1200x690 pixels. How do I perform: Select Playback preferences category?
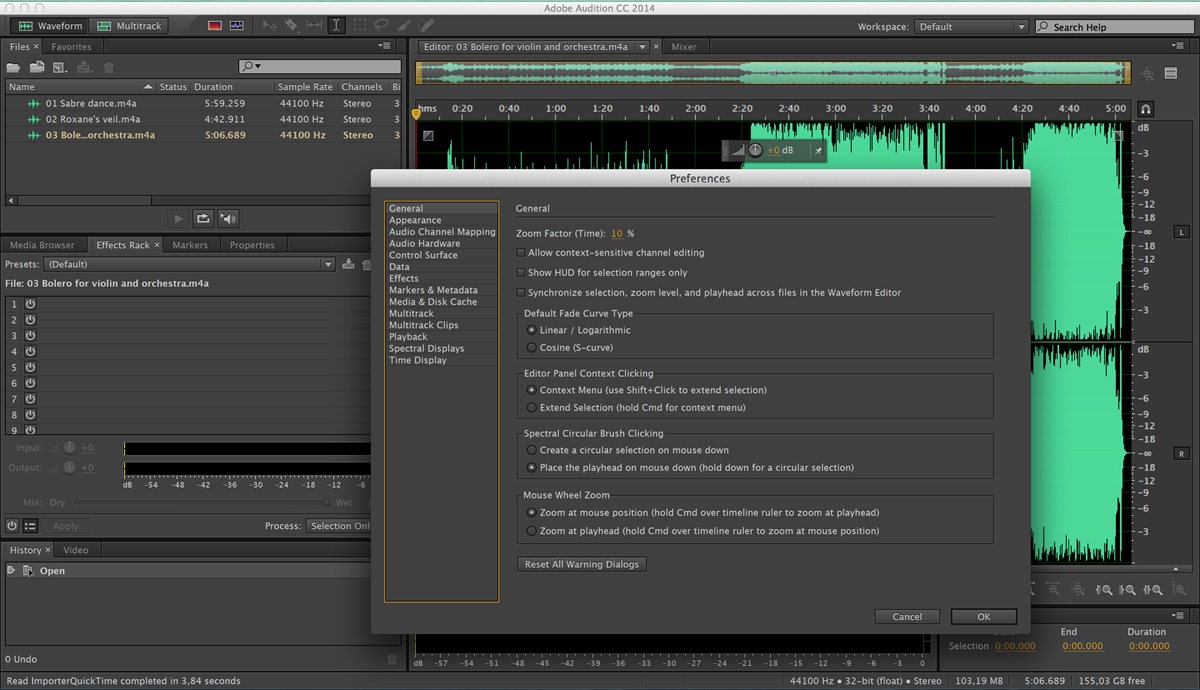click(408, 337)
